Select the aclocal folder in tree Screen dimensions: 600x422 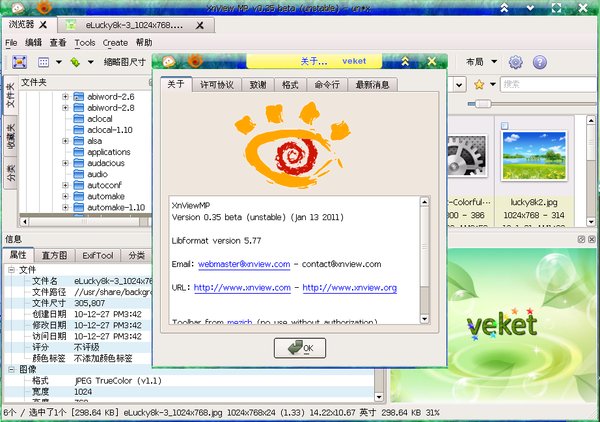click(x=100, y=119)
